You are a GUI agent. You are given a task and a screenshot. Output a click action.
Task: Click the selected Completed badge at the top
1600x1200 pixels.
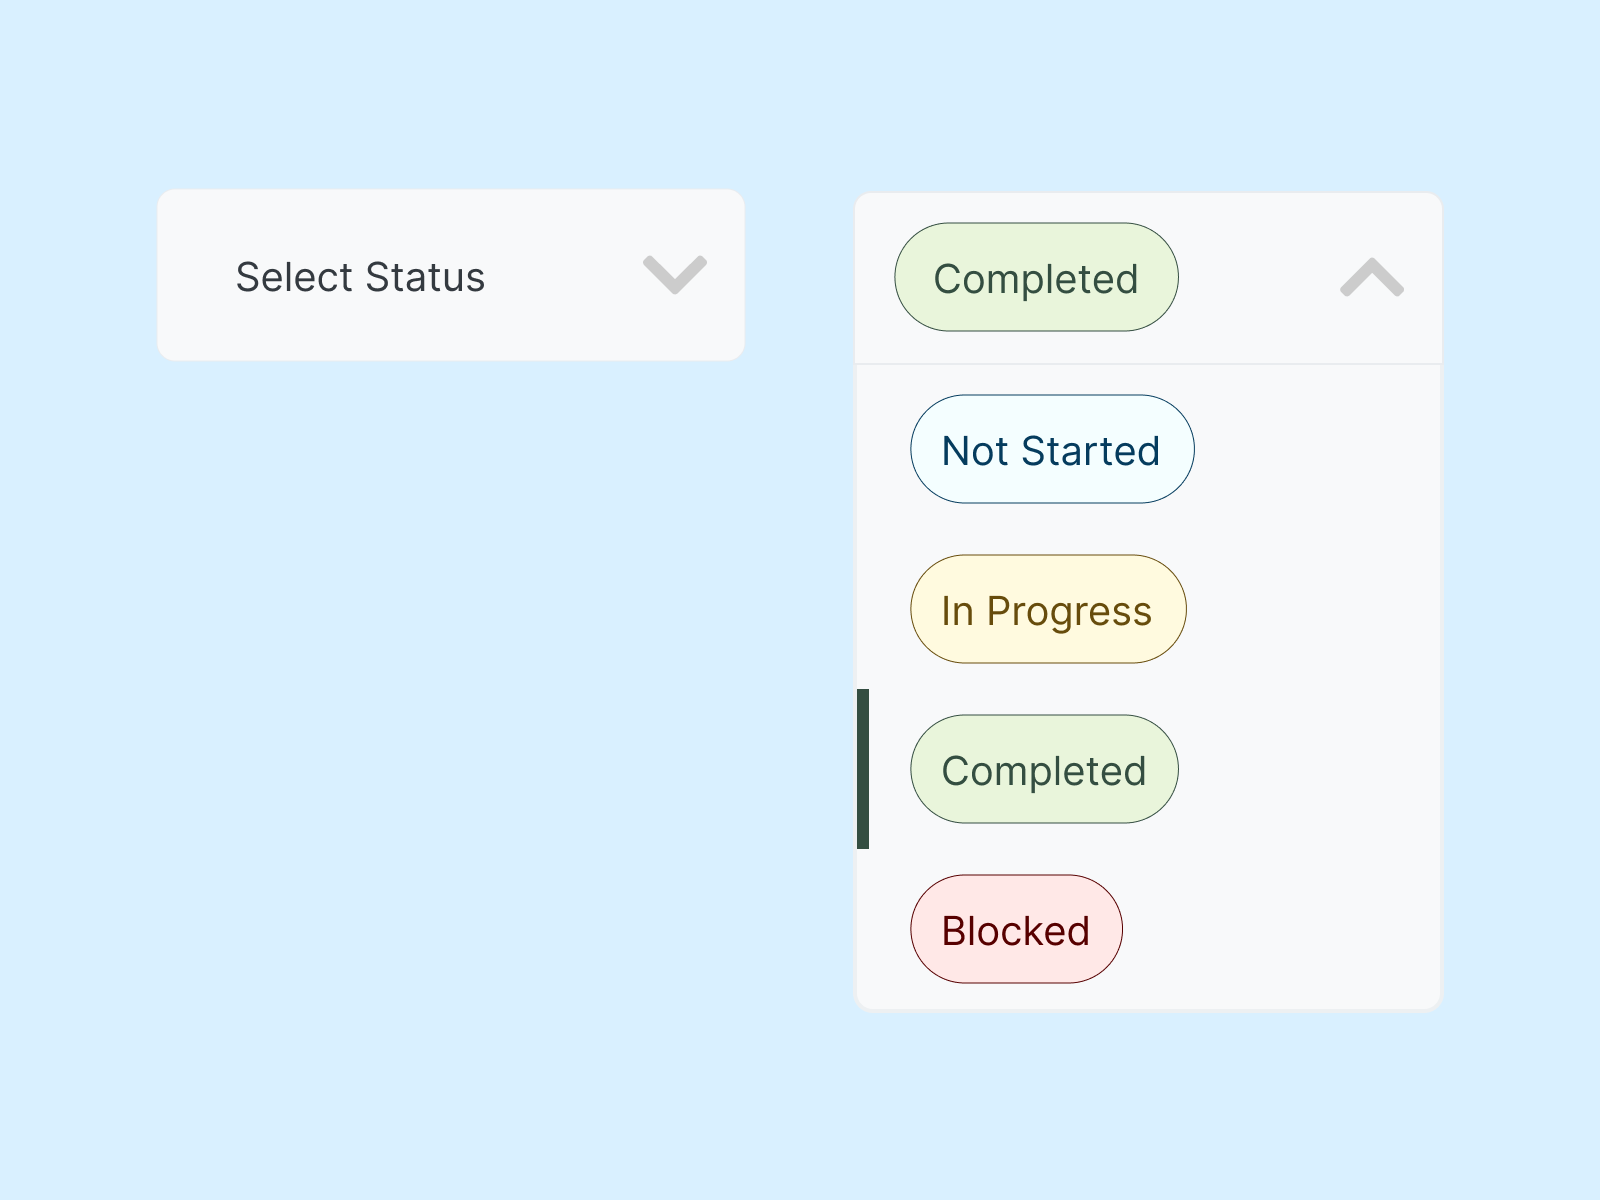click(1035, 277)
